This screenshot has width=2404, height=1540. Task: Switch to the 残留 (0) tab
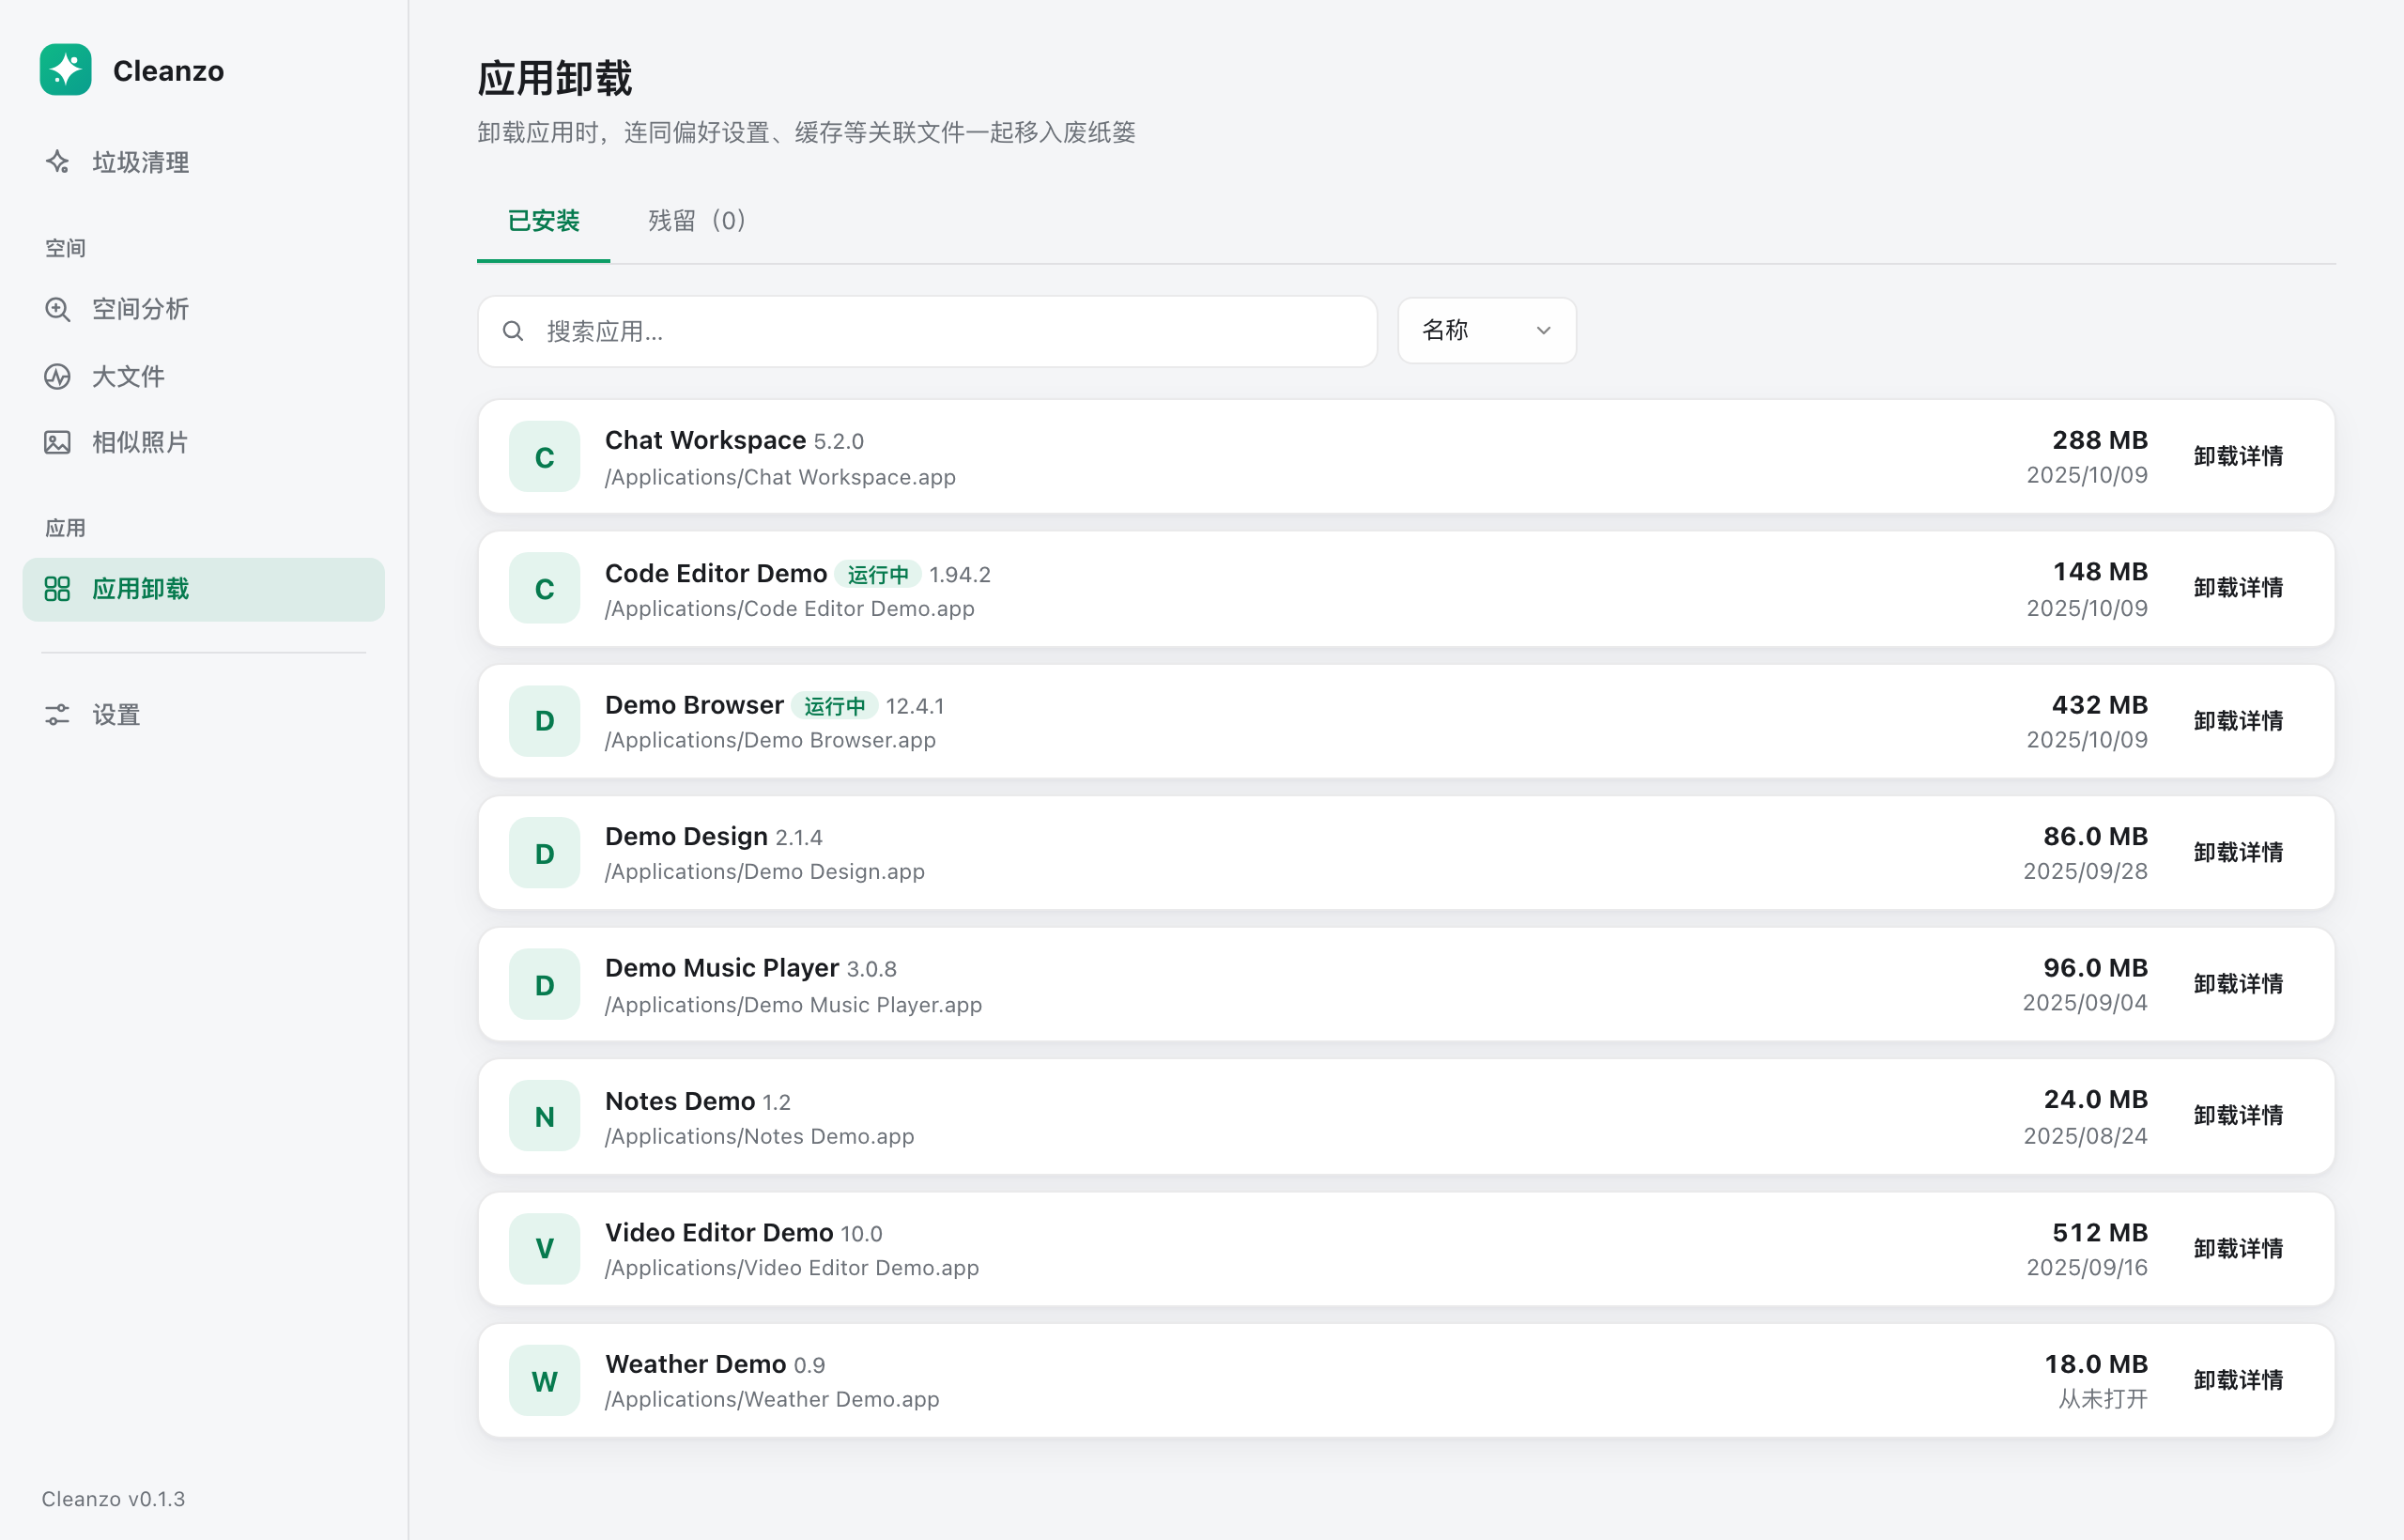[697, 221]
